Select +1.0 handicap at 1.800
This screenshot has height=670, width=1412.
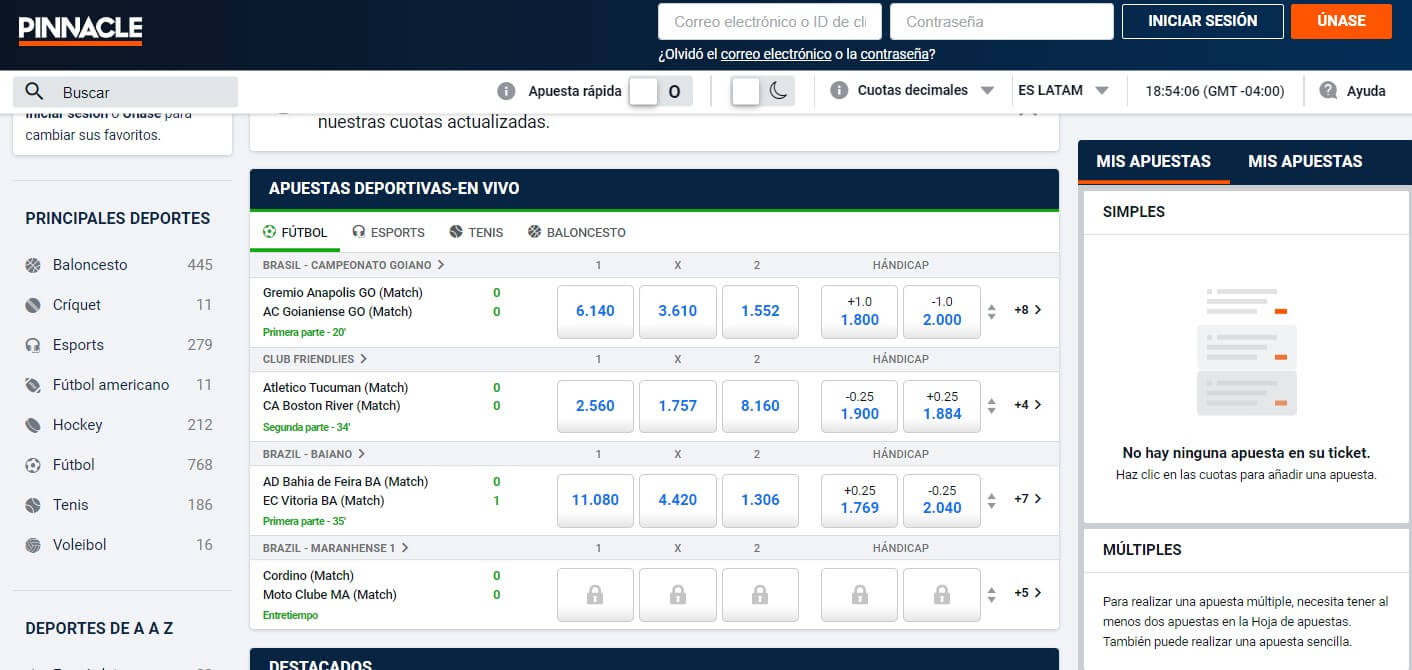tap(860, 311)
